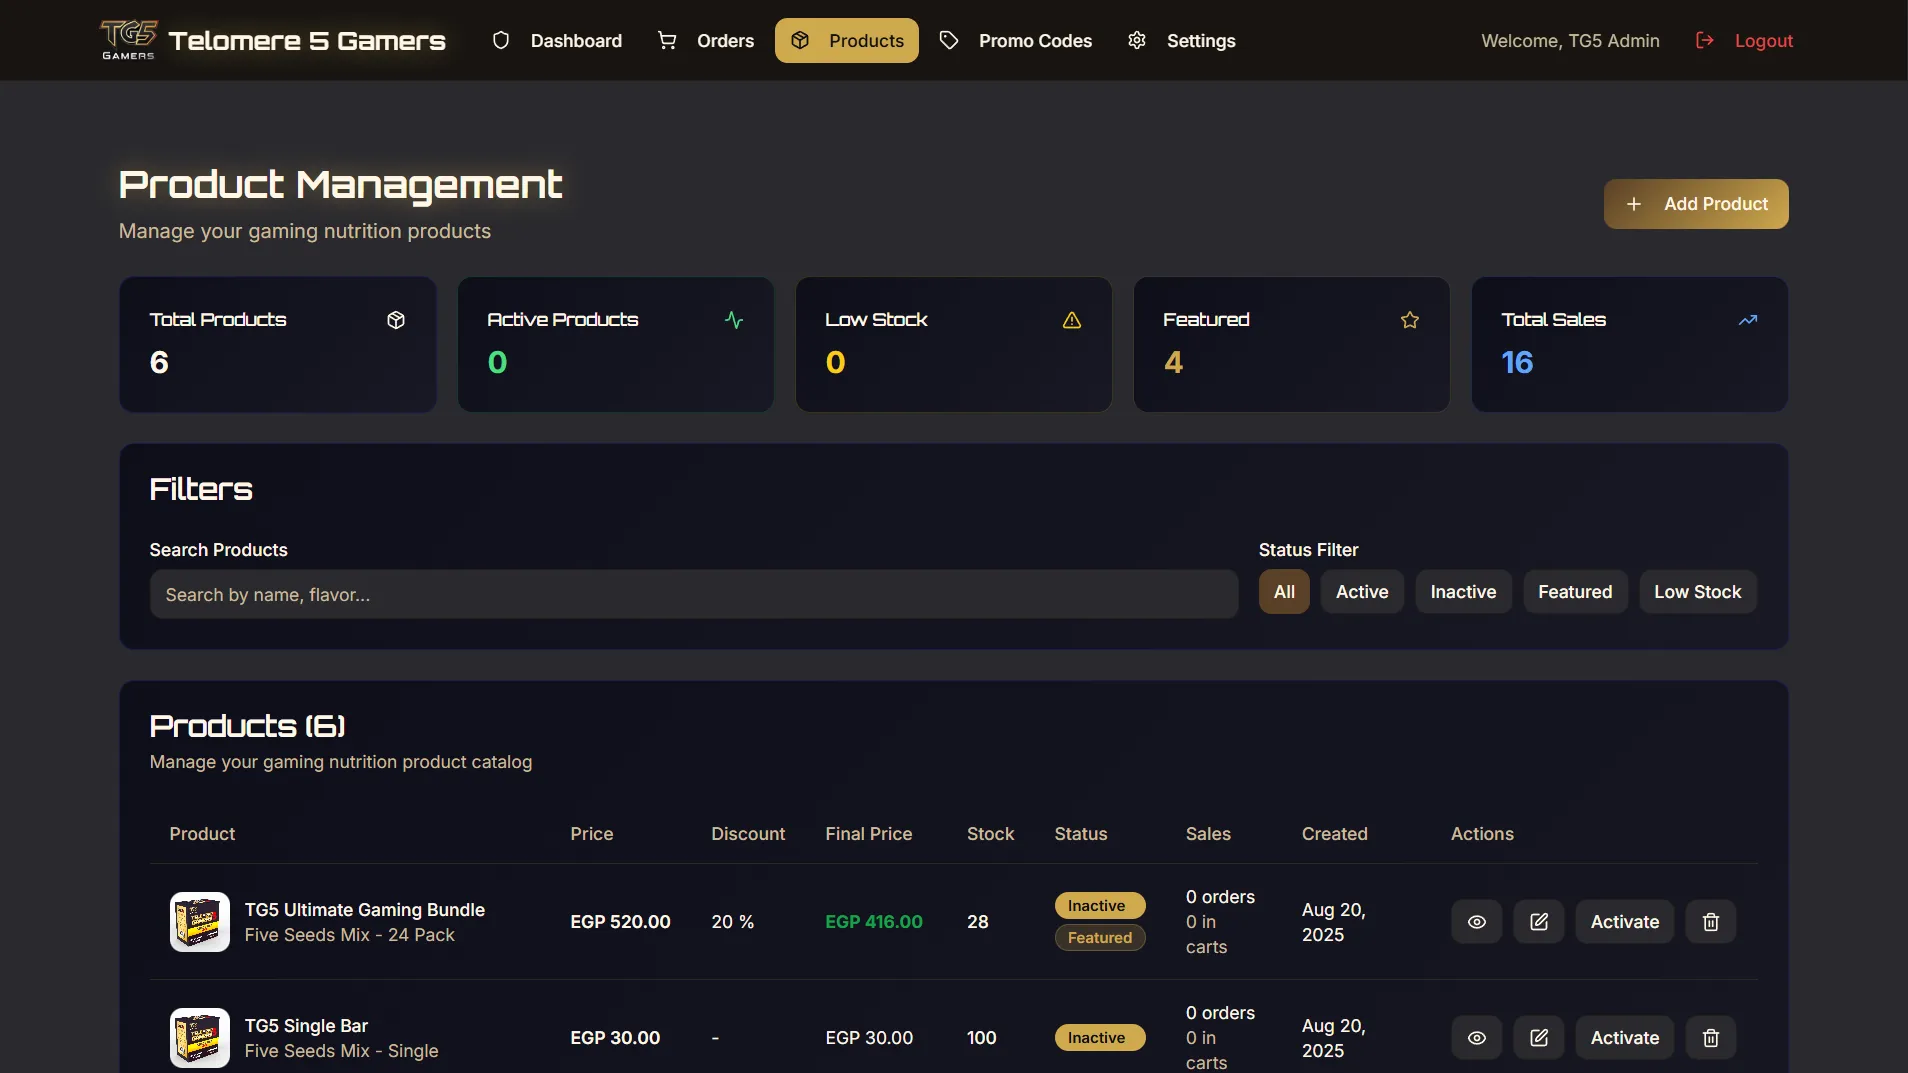Click the plus icon in Add Product

pyautogui.click(x=1634, y=204)
